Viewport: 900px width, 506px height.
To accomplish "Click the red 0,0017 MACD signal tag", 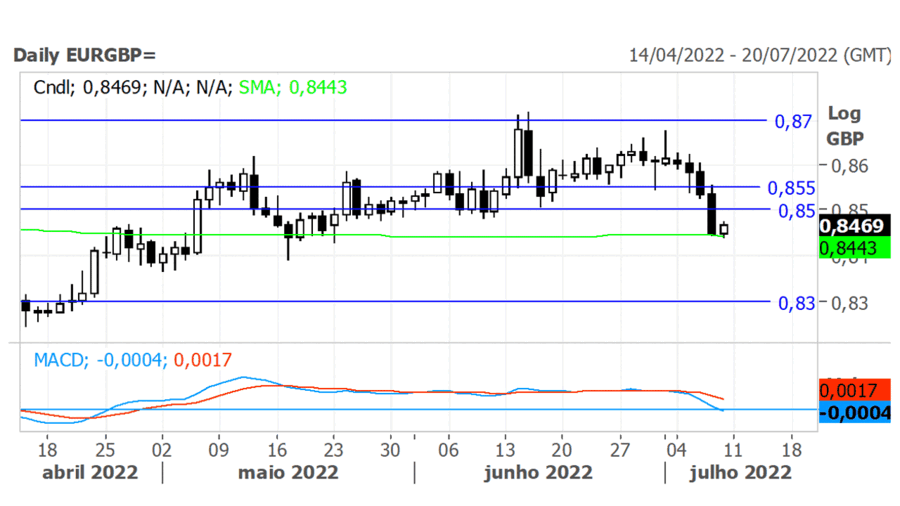I will point(852,390).
